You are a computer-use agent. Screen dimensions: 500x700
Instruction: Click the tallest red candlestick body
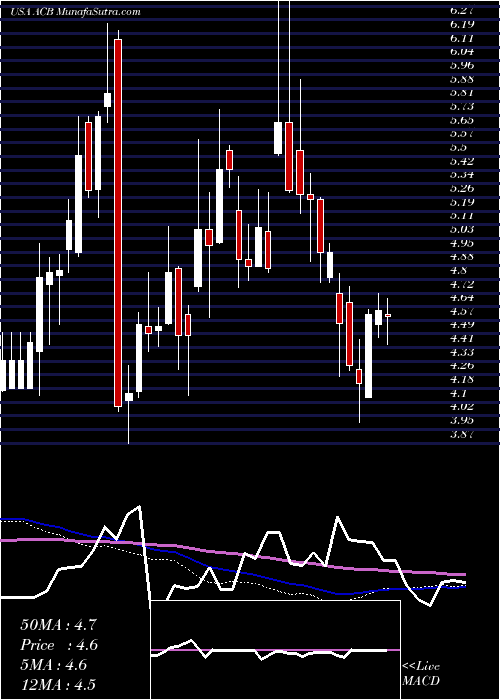click(x=118, y=223)
